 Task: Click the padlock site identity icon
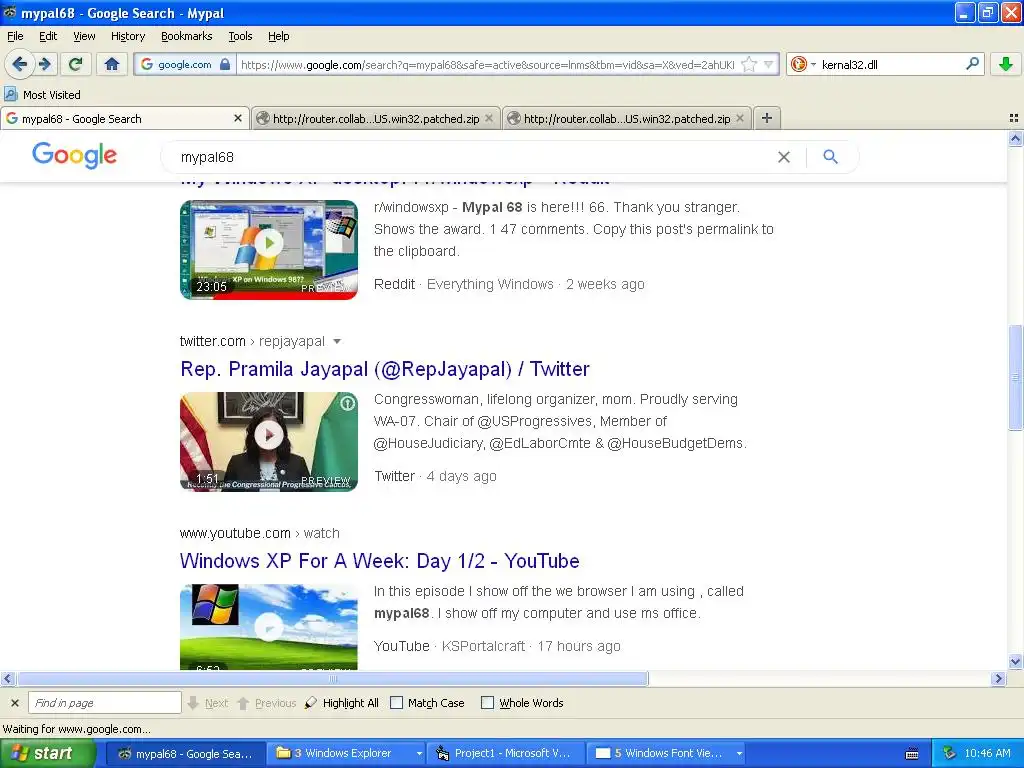pos(225,64)
